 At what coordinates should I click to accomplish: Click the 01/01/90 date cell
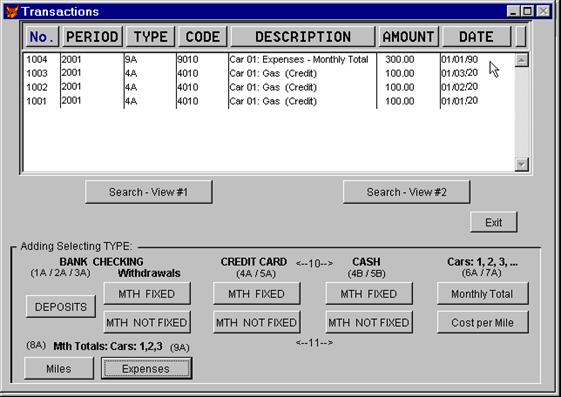pyautogui.click(x=460, y=59)
